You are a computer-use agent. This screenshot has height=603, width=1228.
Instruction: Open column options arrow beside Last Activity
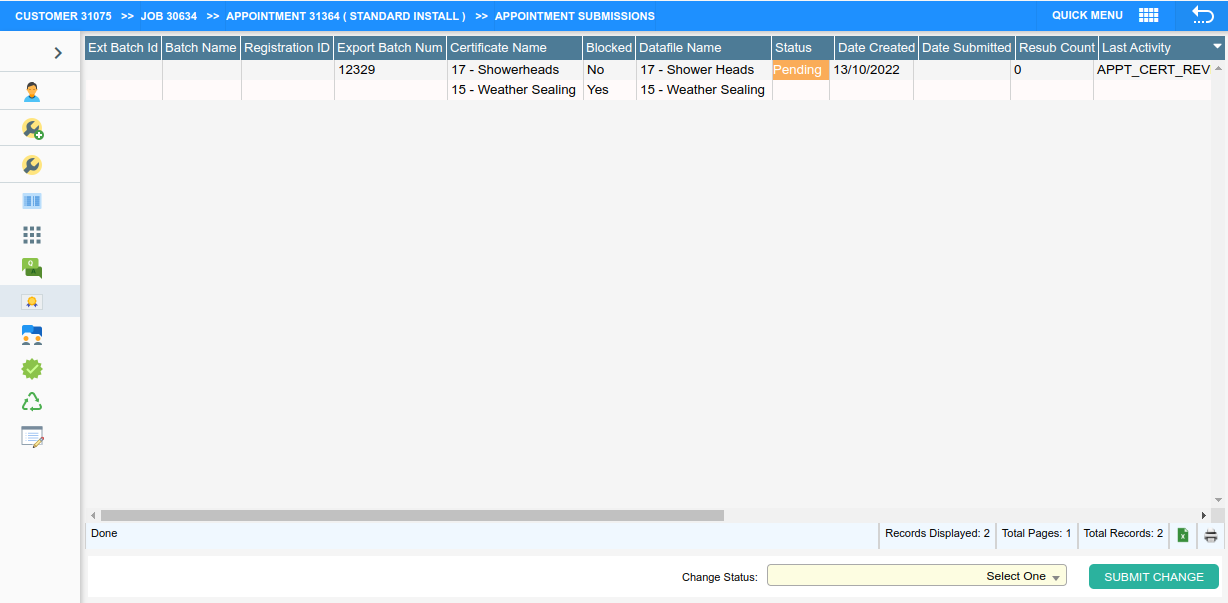pyautogui.click(x=1217, y=47)
